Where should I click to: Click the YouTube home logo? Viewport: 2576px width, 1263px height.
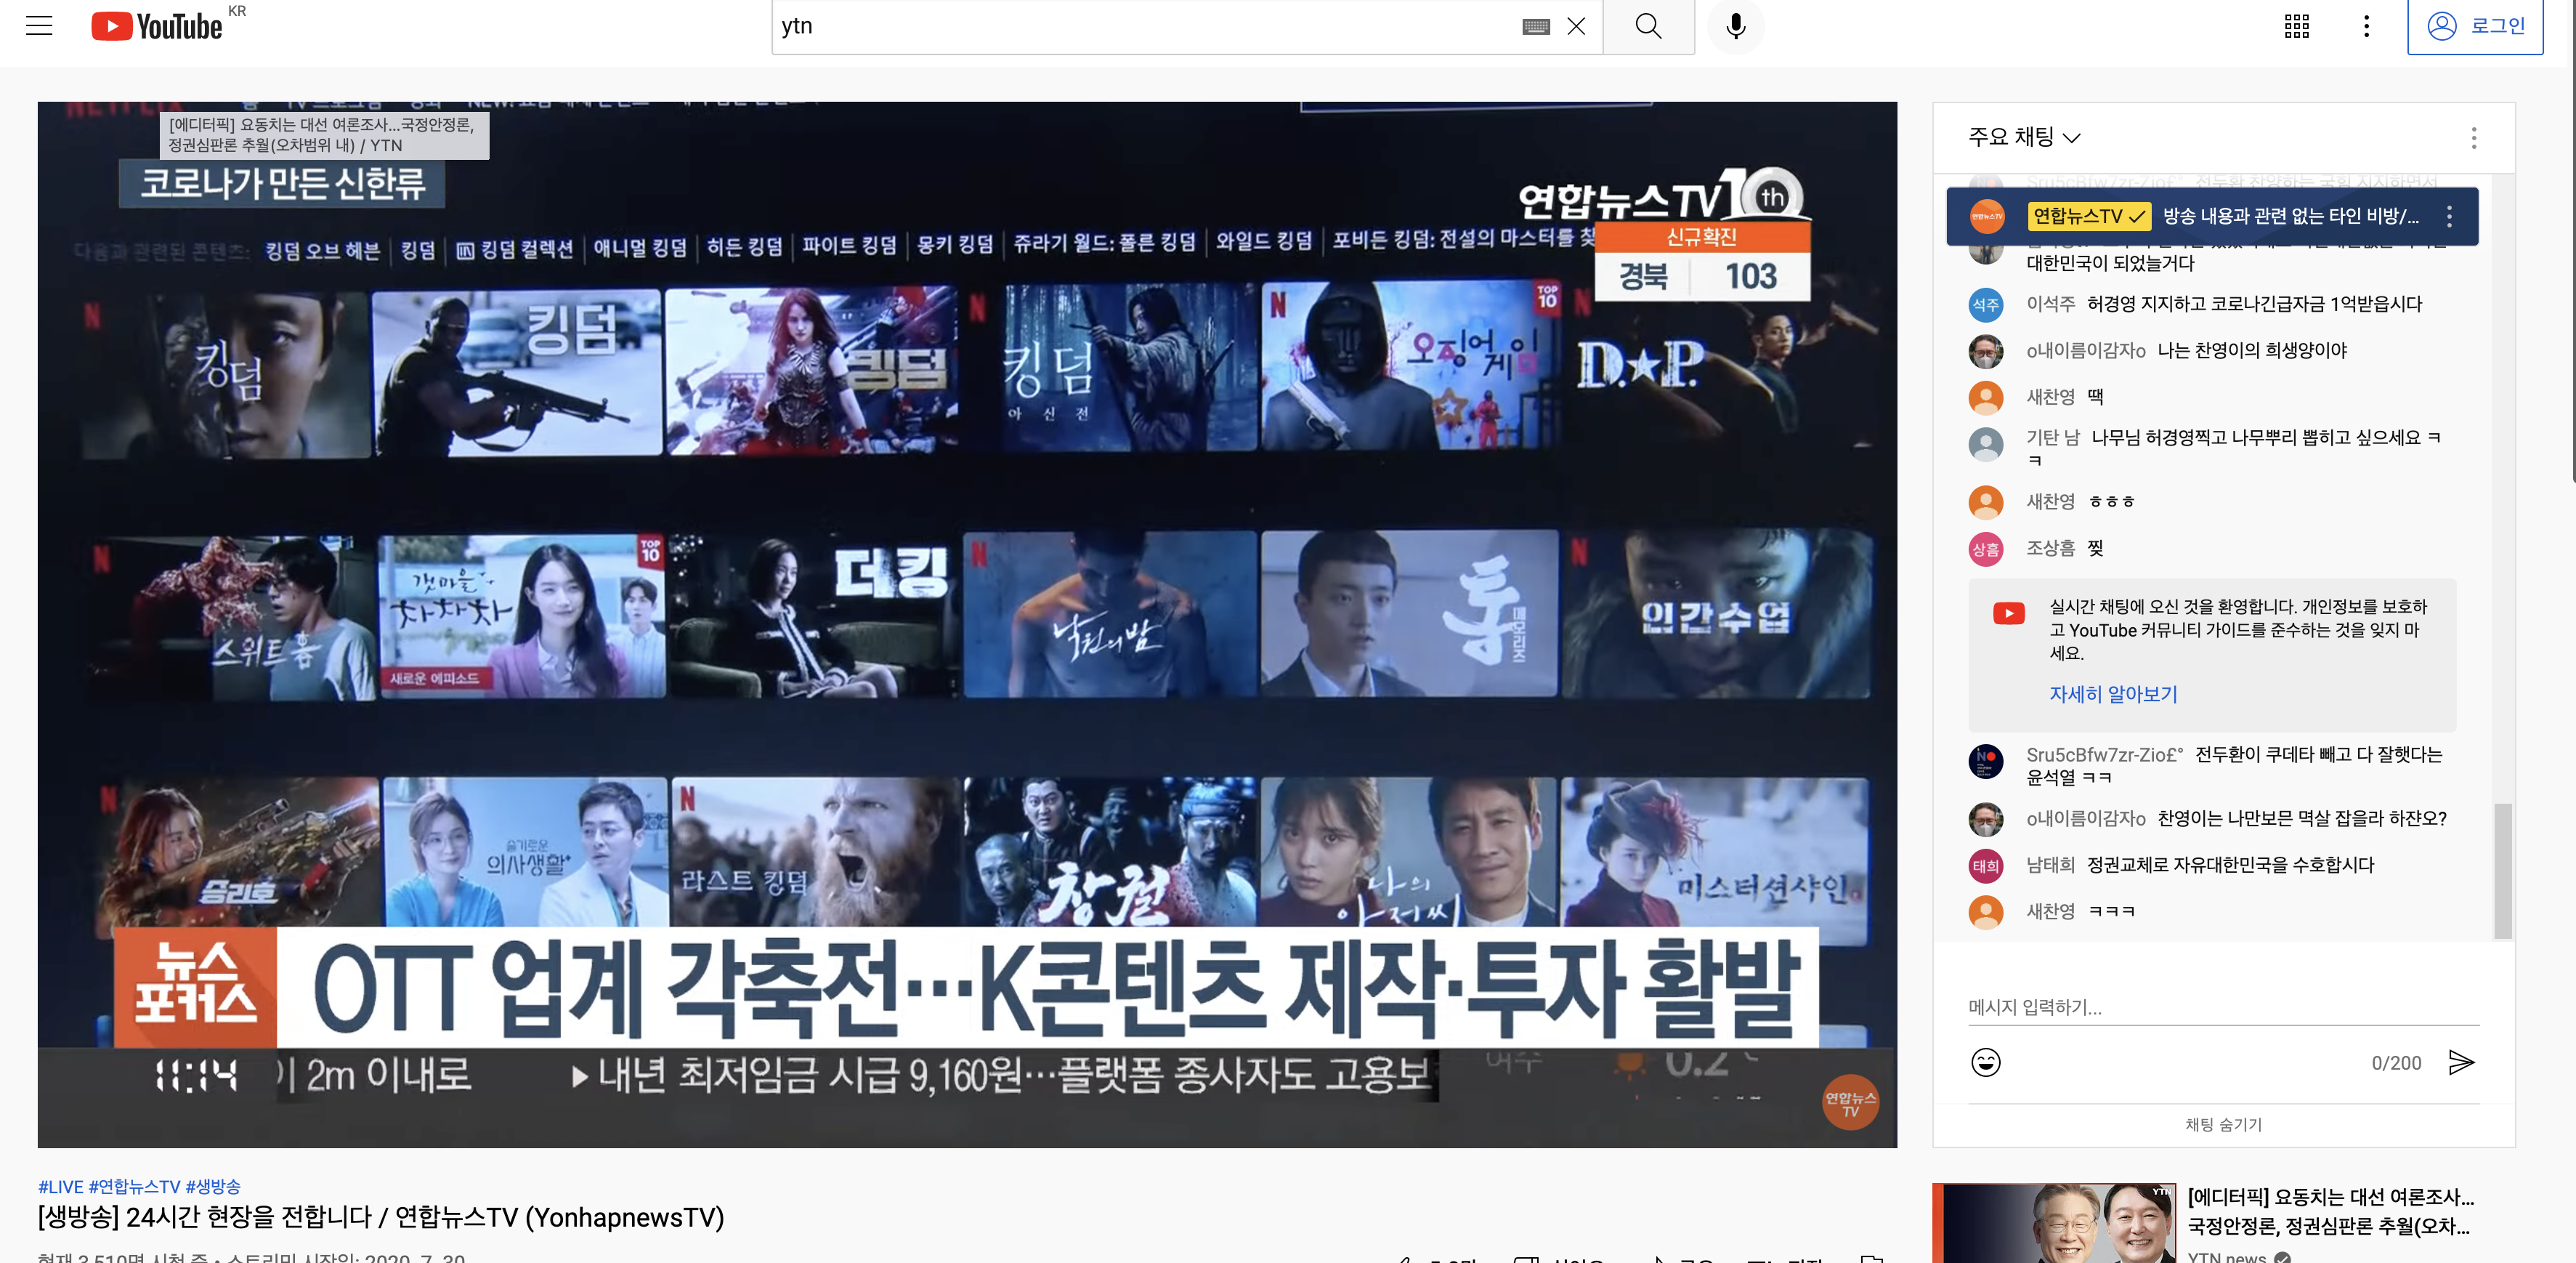click(157, 26)
